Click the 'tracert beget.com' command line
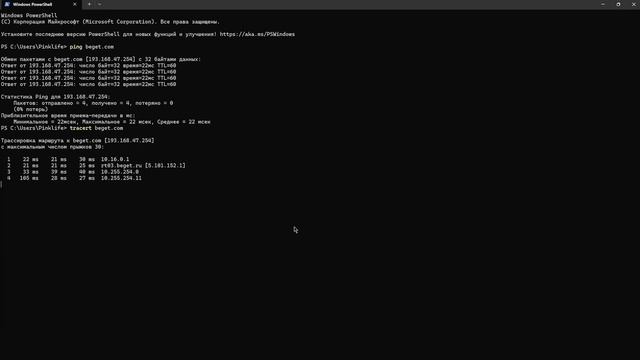Viewport: 640px width, 360px height. click(x=62, y=128)
